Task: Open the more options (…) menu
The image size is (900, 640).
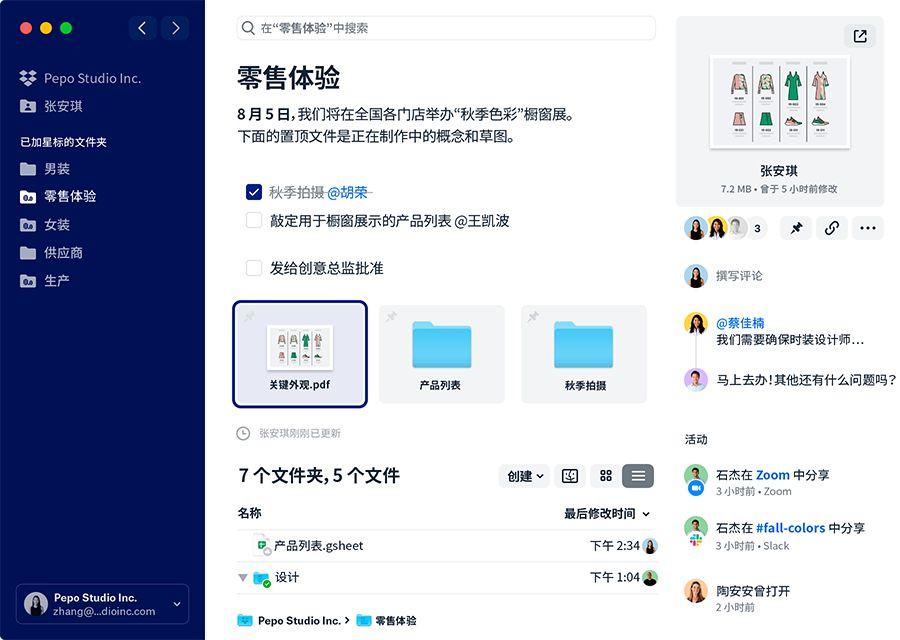Action: click(x=868, y=228)
